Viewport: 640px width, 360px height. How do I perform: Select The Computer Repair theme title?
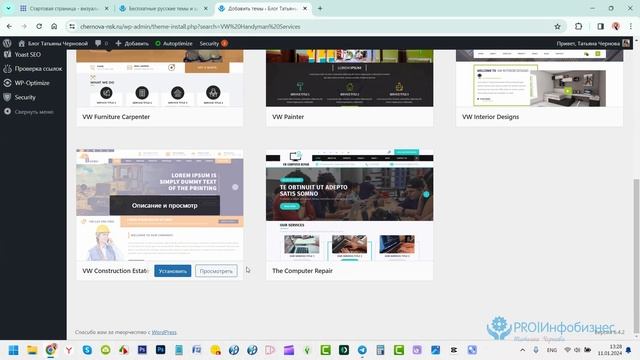pyautogui.click(x=302, y=271)
